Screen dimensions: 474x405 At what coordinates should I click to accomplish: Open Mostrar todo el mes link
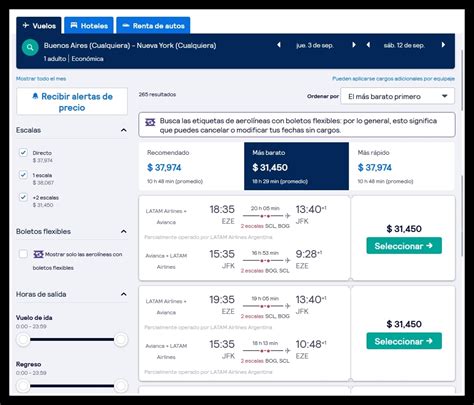tap(41, 79)
